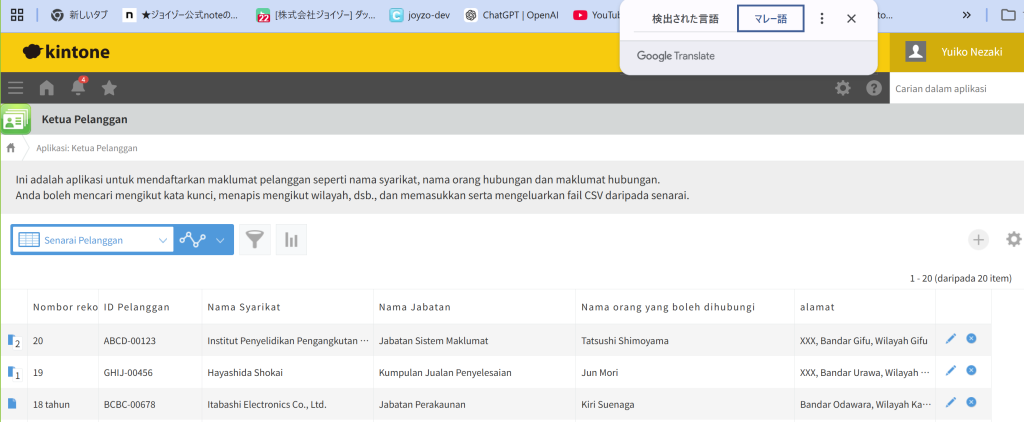The image size is (1024, 422).
Task: Open Google Translate options three-dot menu
Action: (822, 18)
